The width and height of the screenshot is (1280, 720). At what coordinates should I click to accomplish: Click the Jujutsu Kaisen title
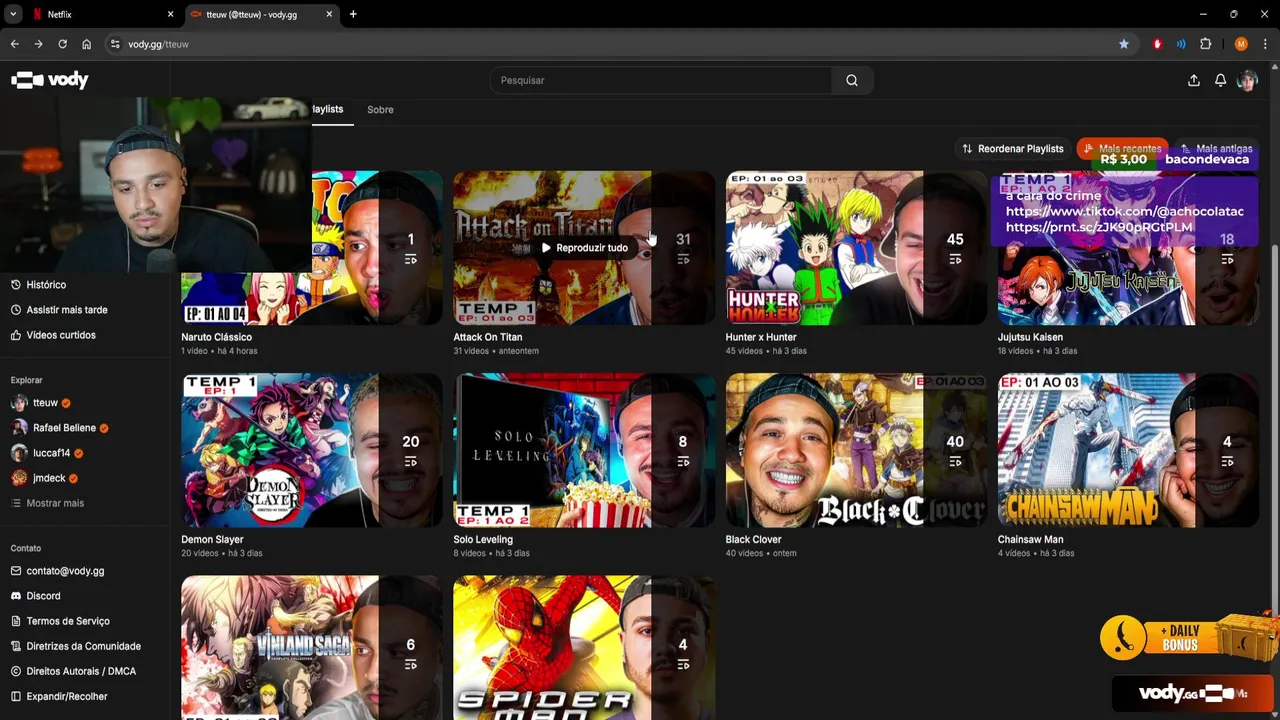coord(1030,337)
